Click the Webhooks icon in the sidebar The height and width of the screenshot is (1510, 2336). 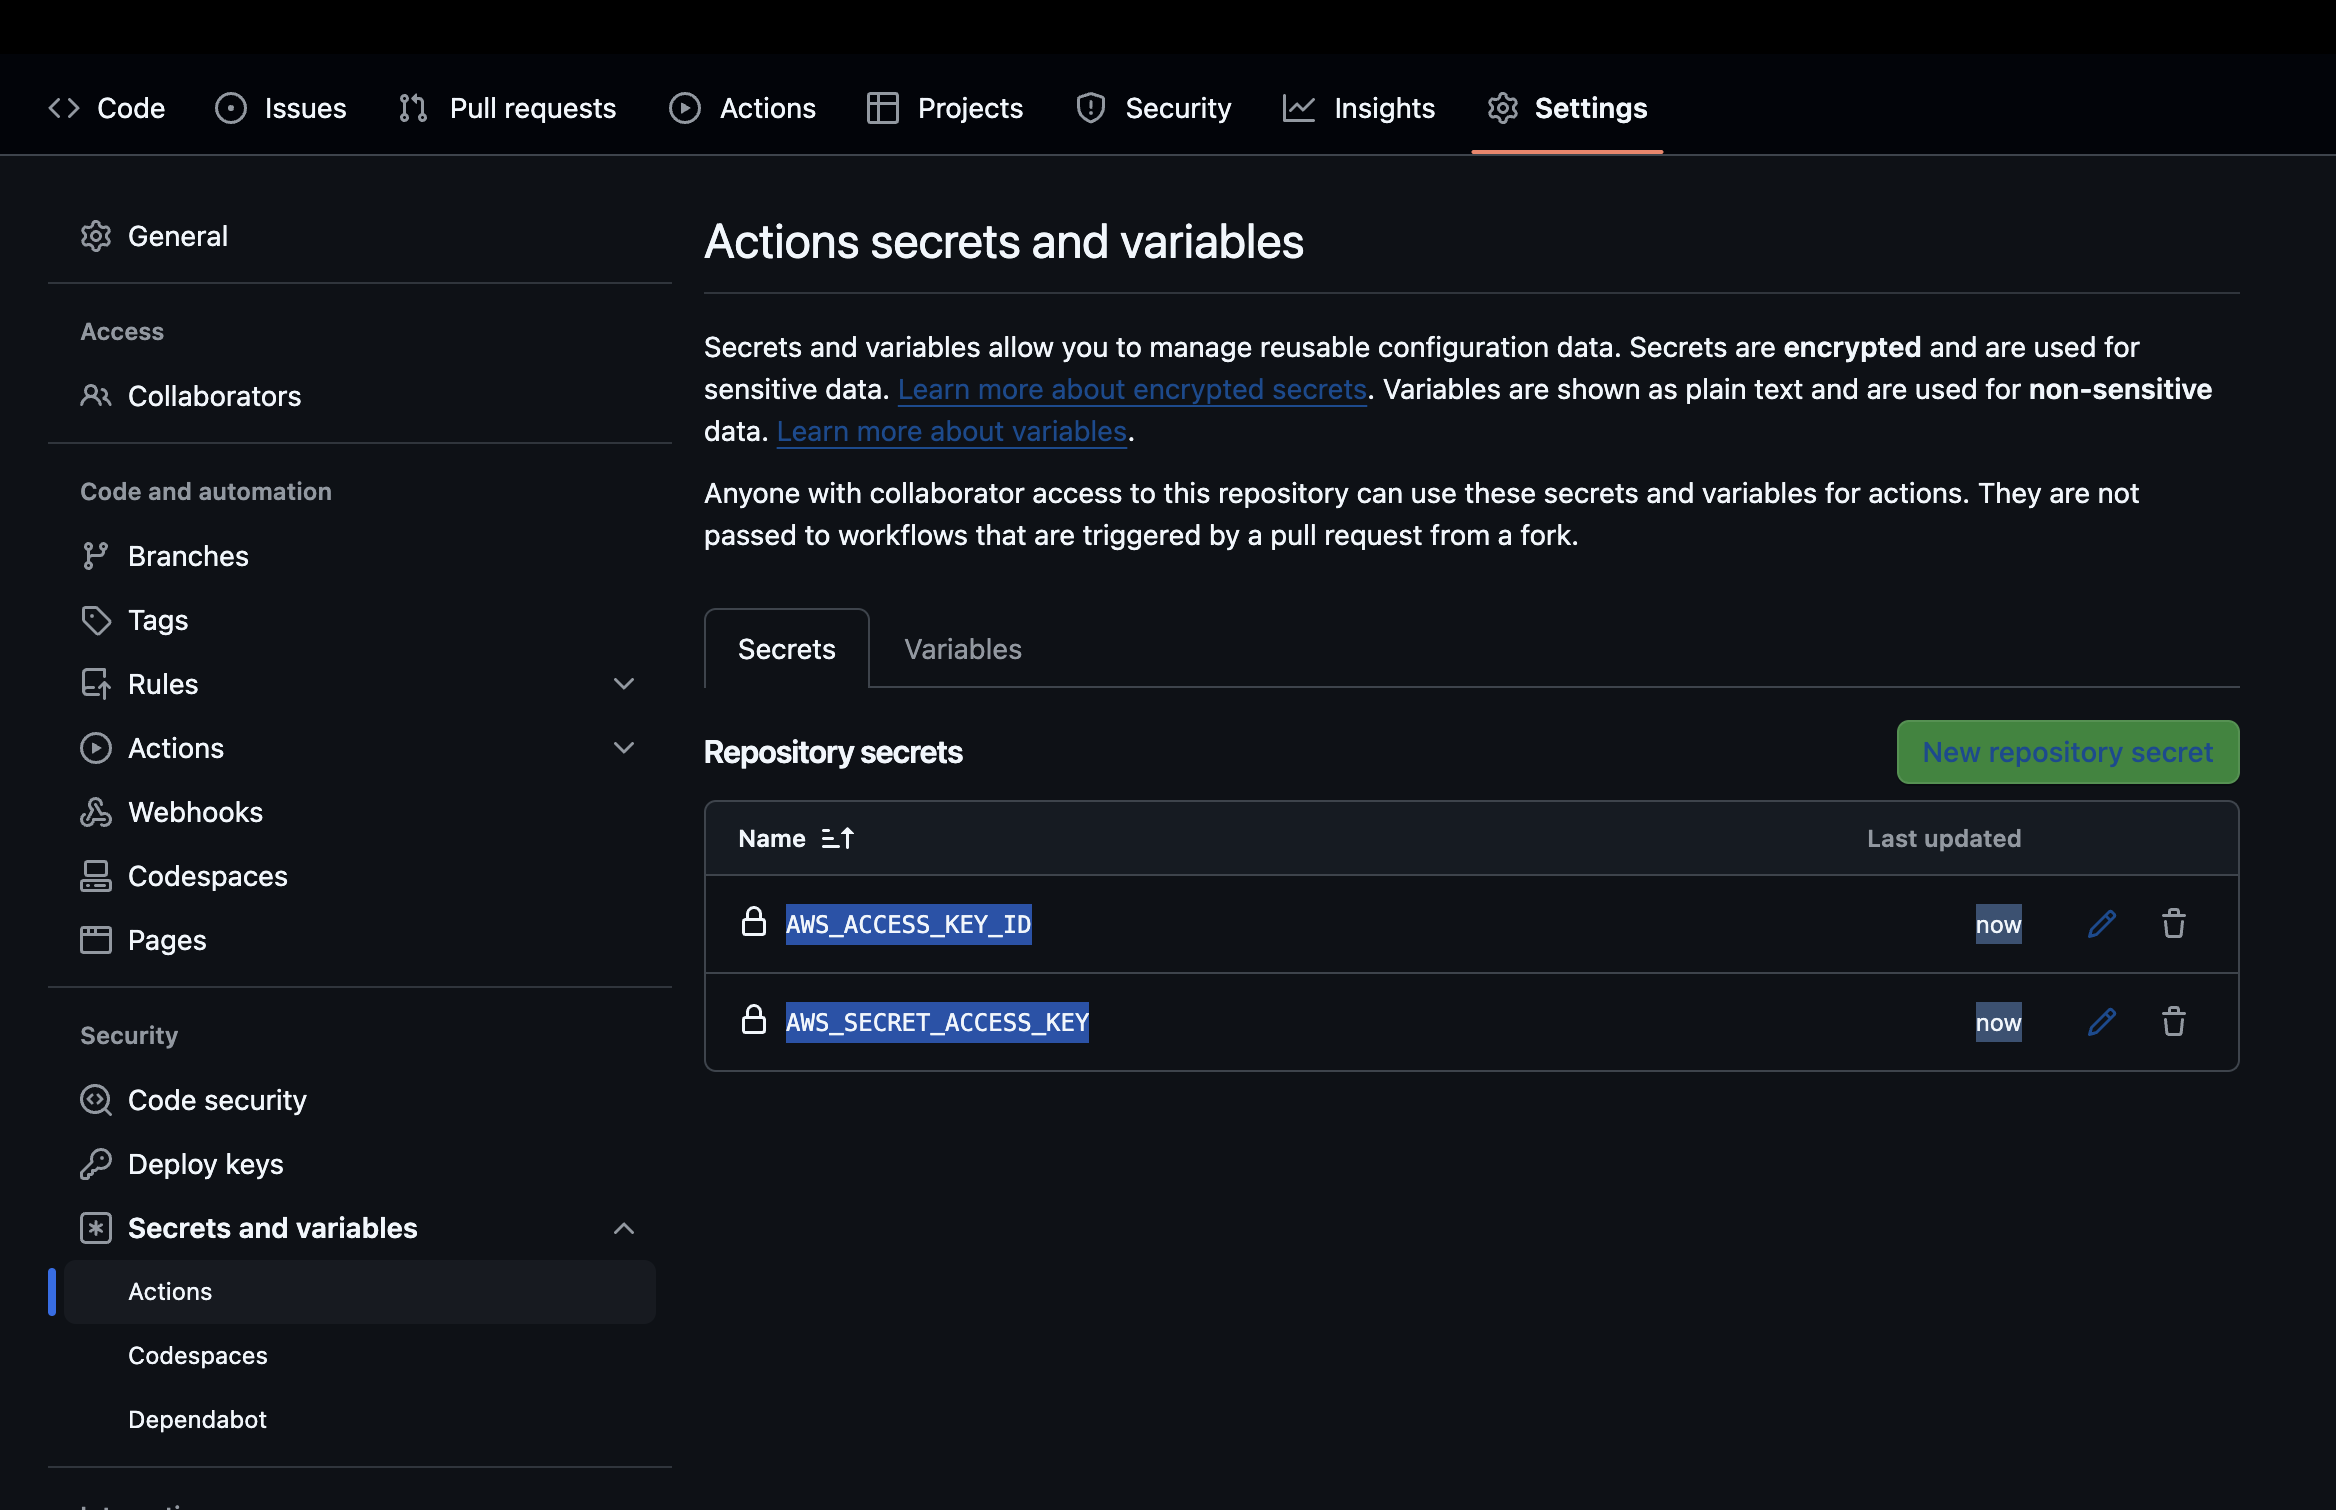coord(96,812)
